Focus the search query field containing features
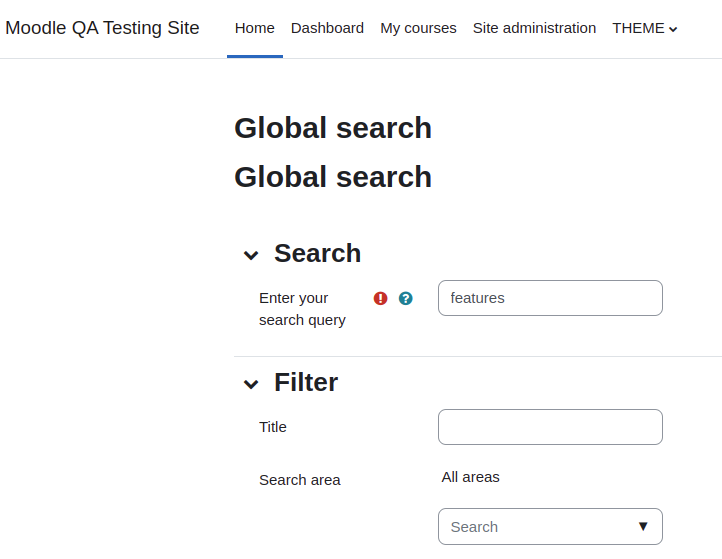Image resolution: width=722 pixels, height=559 pixels. click(550, 298)
